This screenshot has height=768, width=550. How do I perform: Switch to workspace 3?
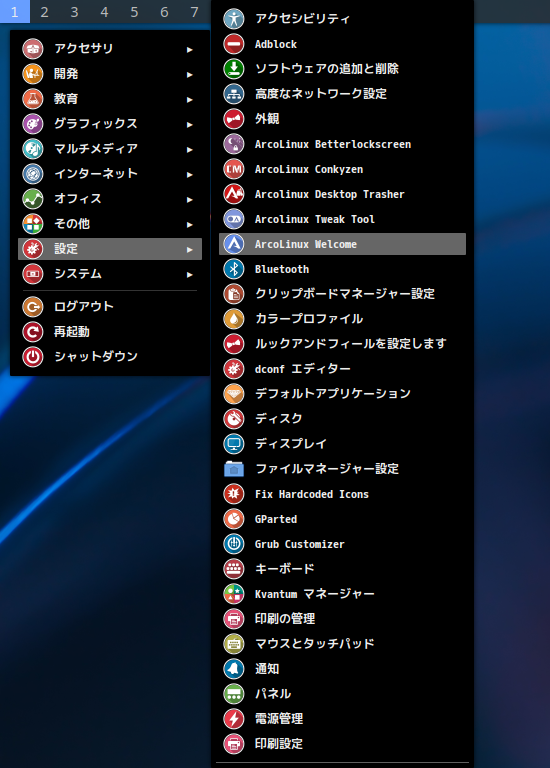[74, 11]
